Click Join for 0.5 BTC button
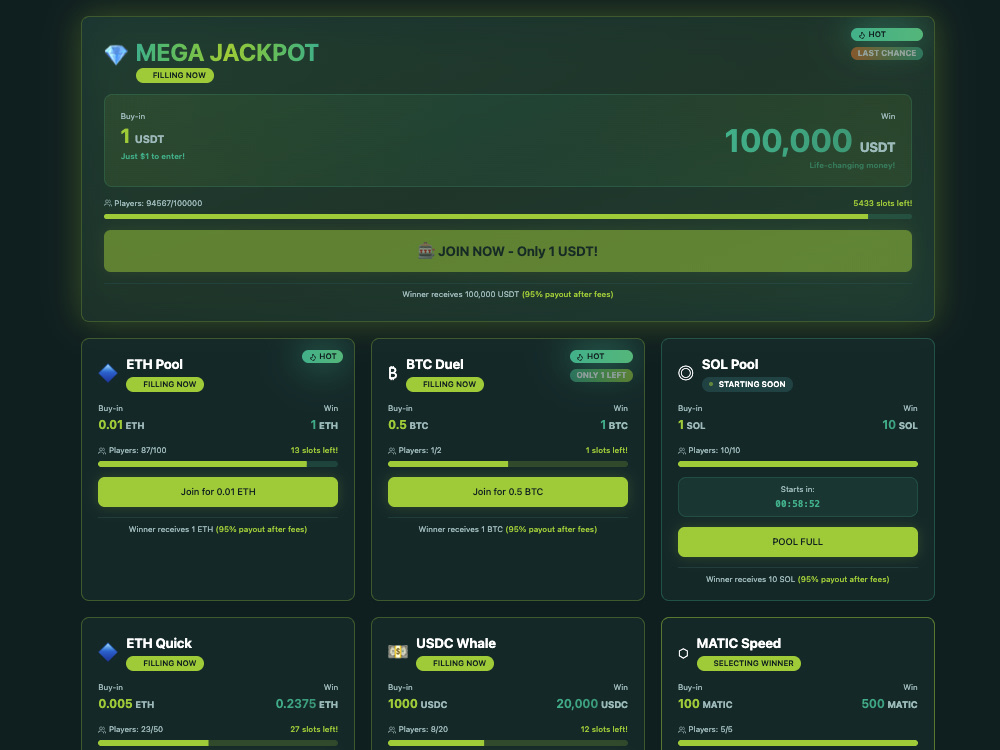The height and width of the screenshot is (750, 1000). click(508, 492)
